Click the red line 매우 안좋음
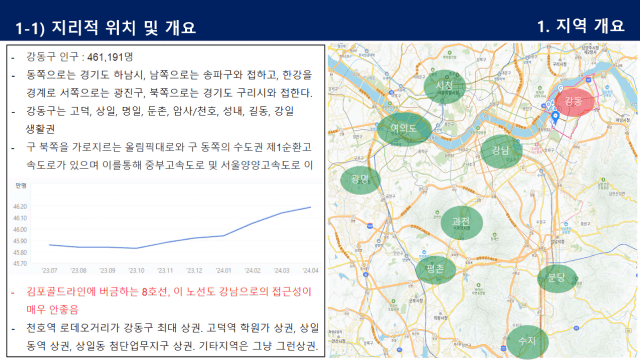This screenshot has height=360, width=640. (x=52, y=309)
